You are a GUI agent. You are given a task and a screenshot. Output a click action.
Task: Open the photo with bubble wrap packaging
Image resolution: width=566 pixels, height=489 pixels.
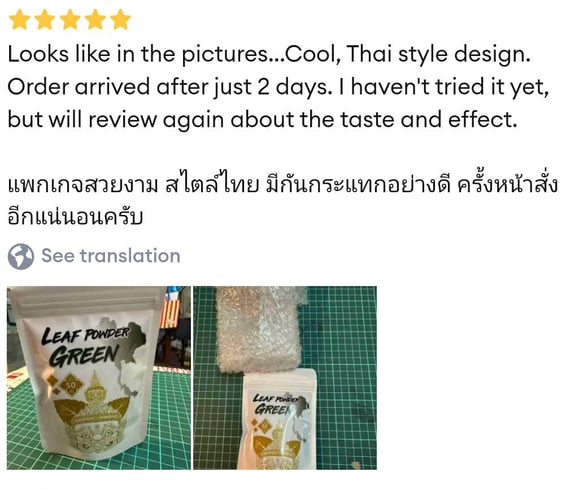(285, 378)
